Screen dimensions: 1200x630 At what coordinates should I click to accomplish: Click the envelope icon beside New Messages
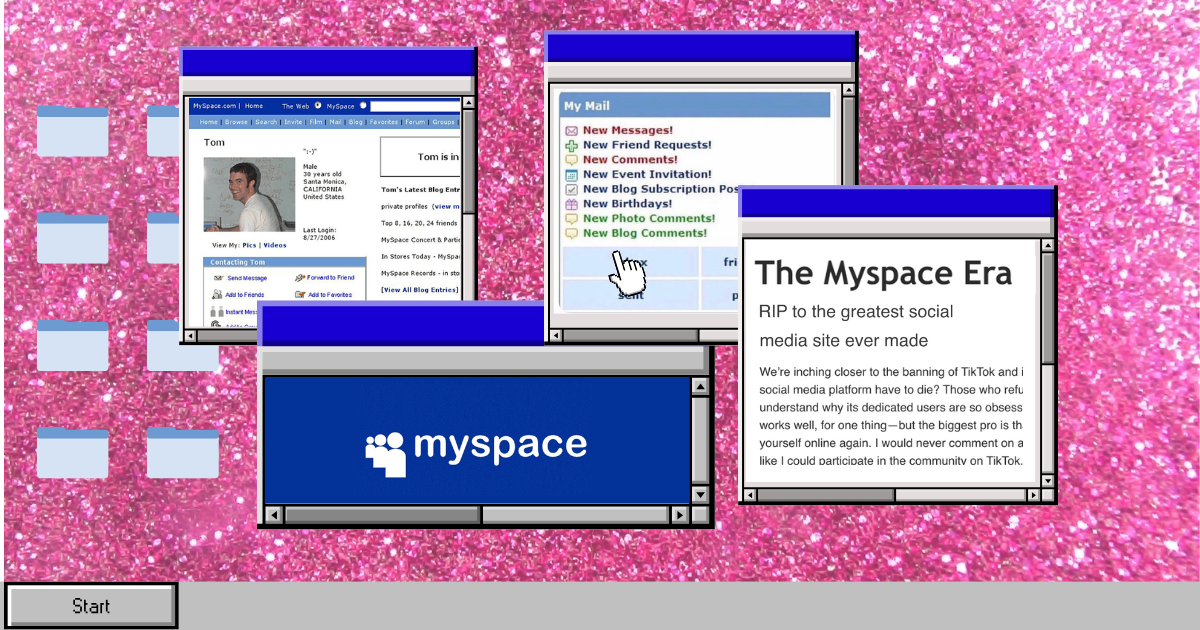[571, 130]
